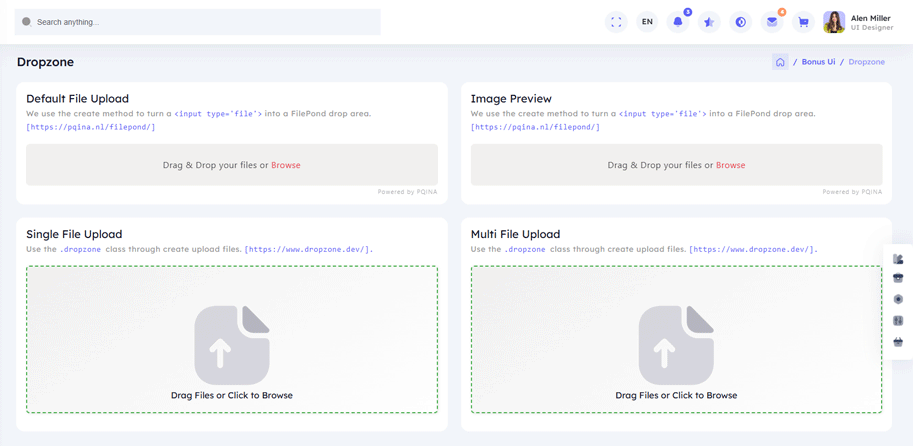Go to Bonus Ui breadcrumb
913x446 pixels.
pos(818,62)
